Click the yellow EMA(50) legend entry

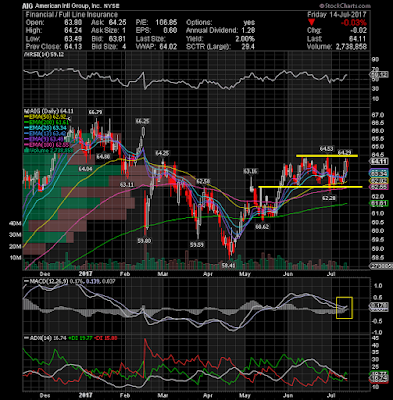pyautogui.click(x=46, y=117)
